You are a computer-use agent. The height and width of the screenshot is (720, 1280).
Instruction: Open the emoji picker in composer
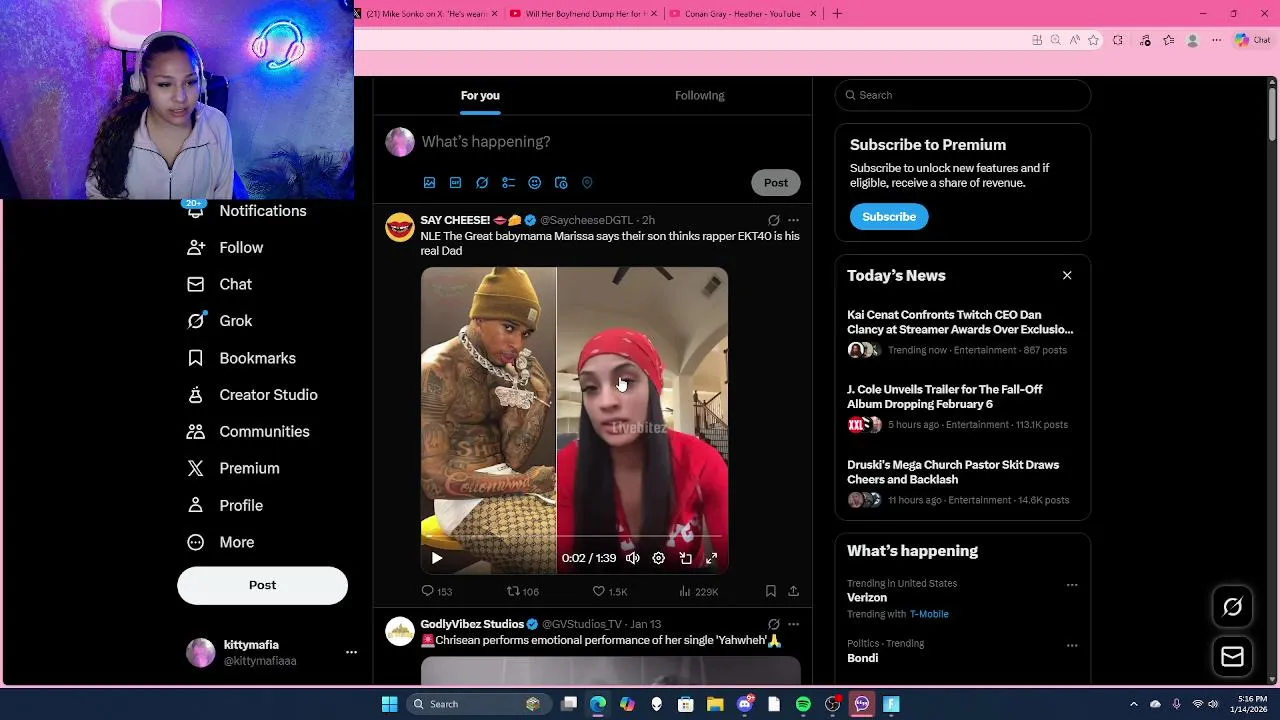coord(534,183)
